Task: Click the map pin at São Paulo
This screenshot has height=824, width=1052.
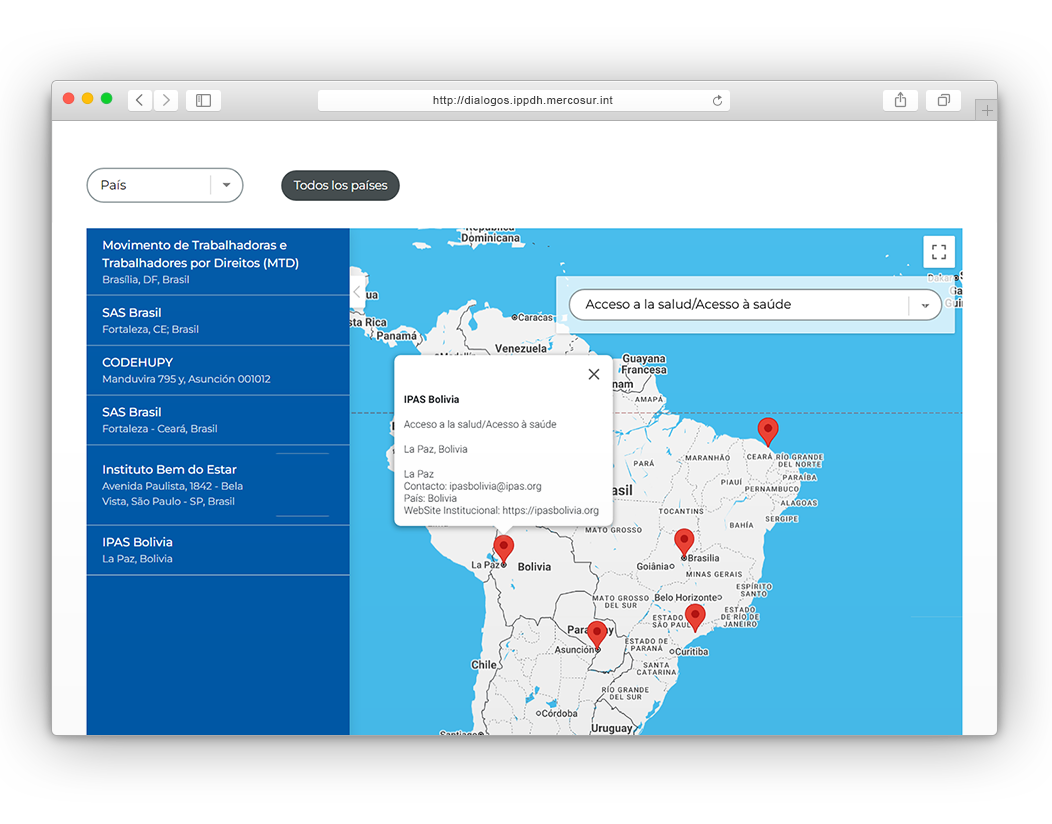Action: [x=695, y=617]
